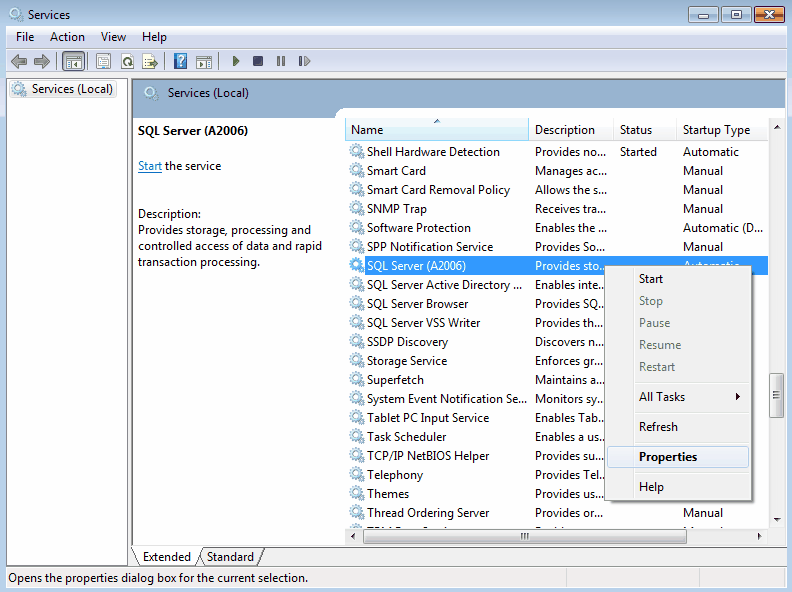Sort by the Name column header
Image resolution: width=792 pixels, height=592 pixels.
(437, 130)
